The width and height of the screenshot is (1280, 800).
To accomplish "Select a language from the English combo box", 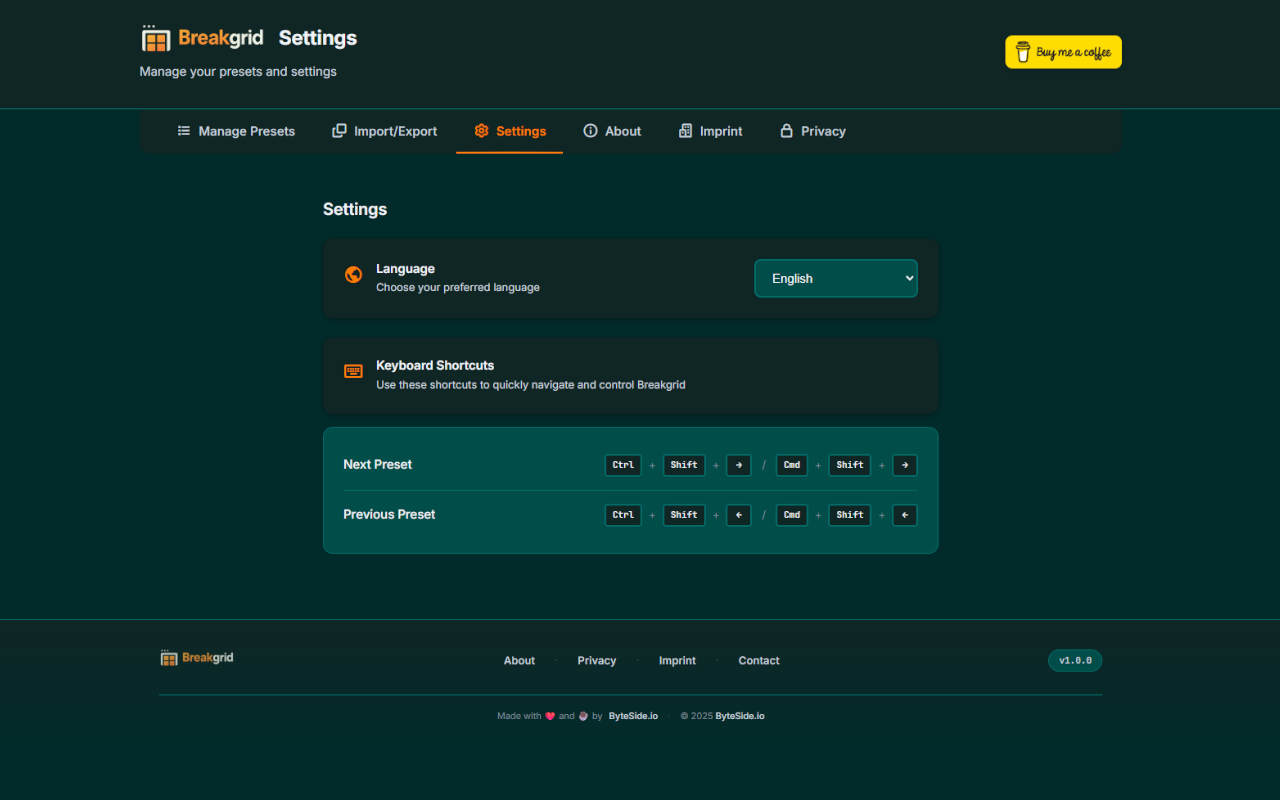I will pyautogui.click(x=836, y=278).
